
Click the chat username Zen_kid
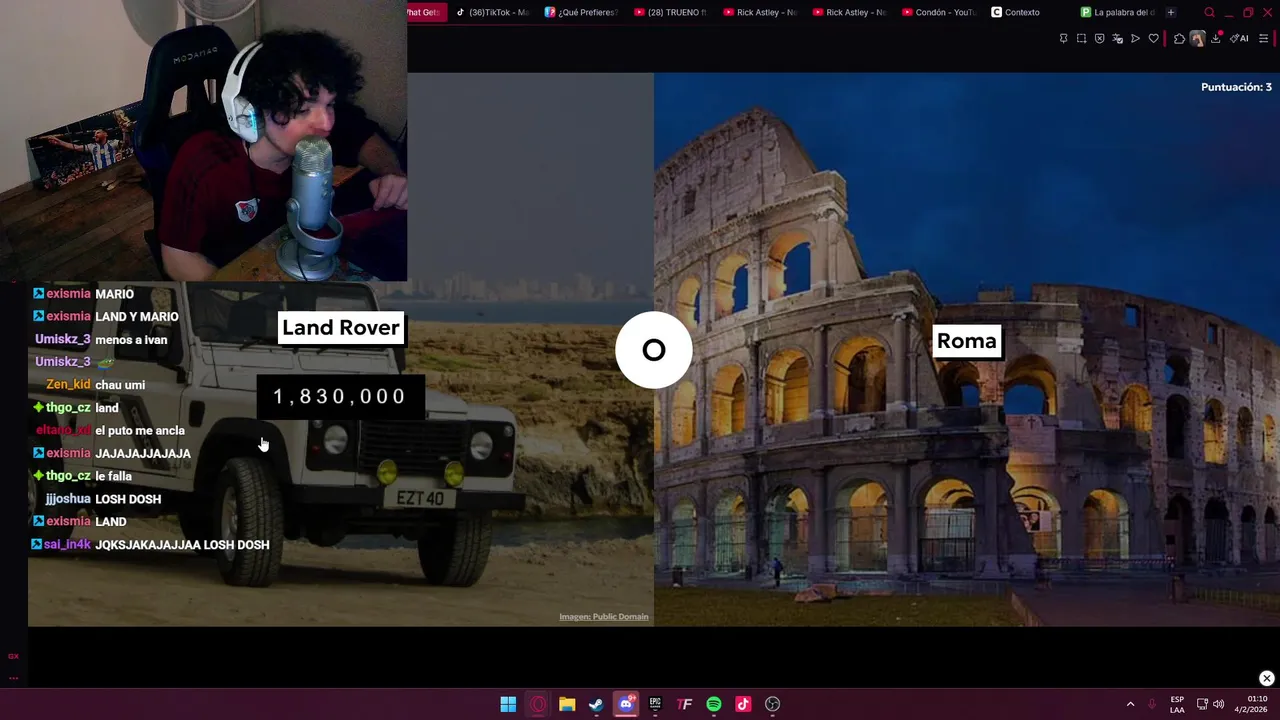click(x=68, y=385)
